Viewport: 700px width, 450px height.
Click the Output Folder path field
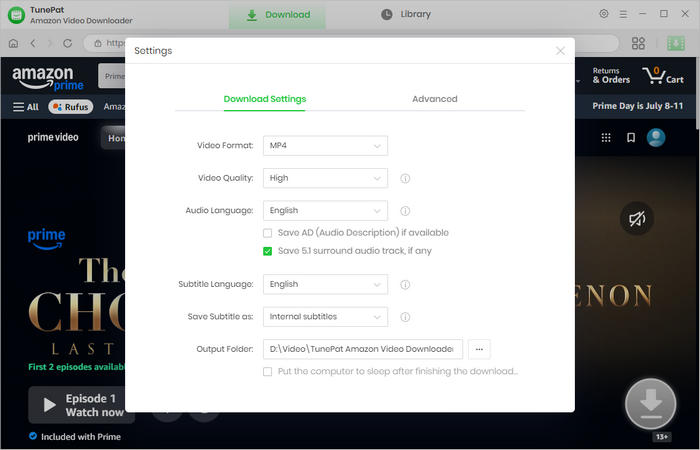[x=363, y=349]
